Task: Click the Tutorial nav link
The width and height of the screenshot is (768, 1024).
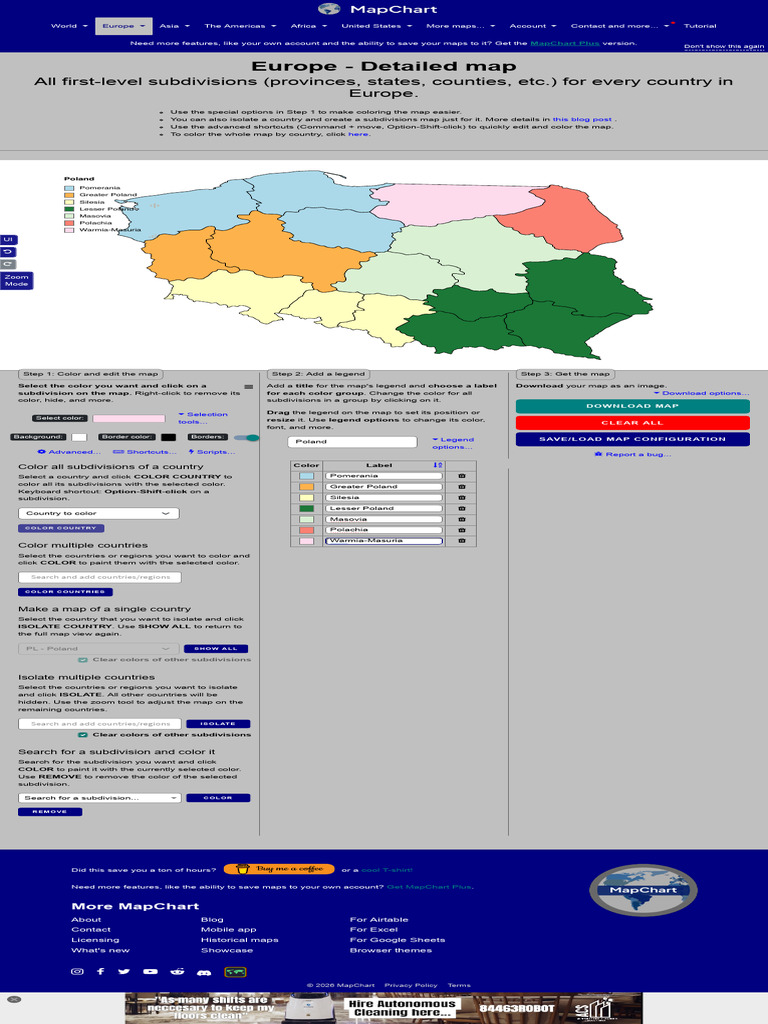Action: [x=700, y=26]
